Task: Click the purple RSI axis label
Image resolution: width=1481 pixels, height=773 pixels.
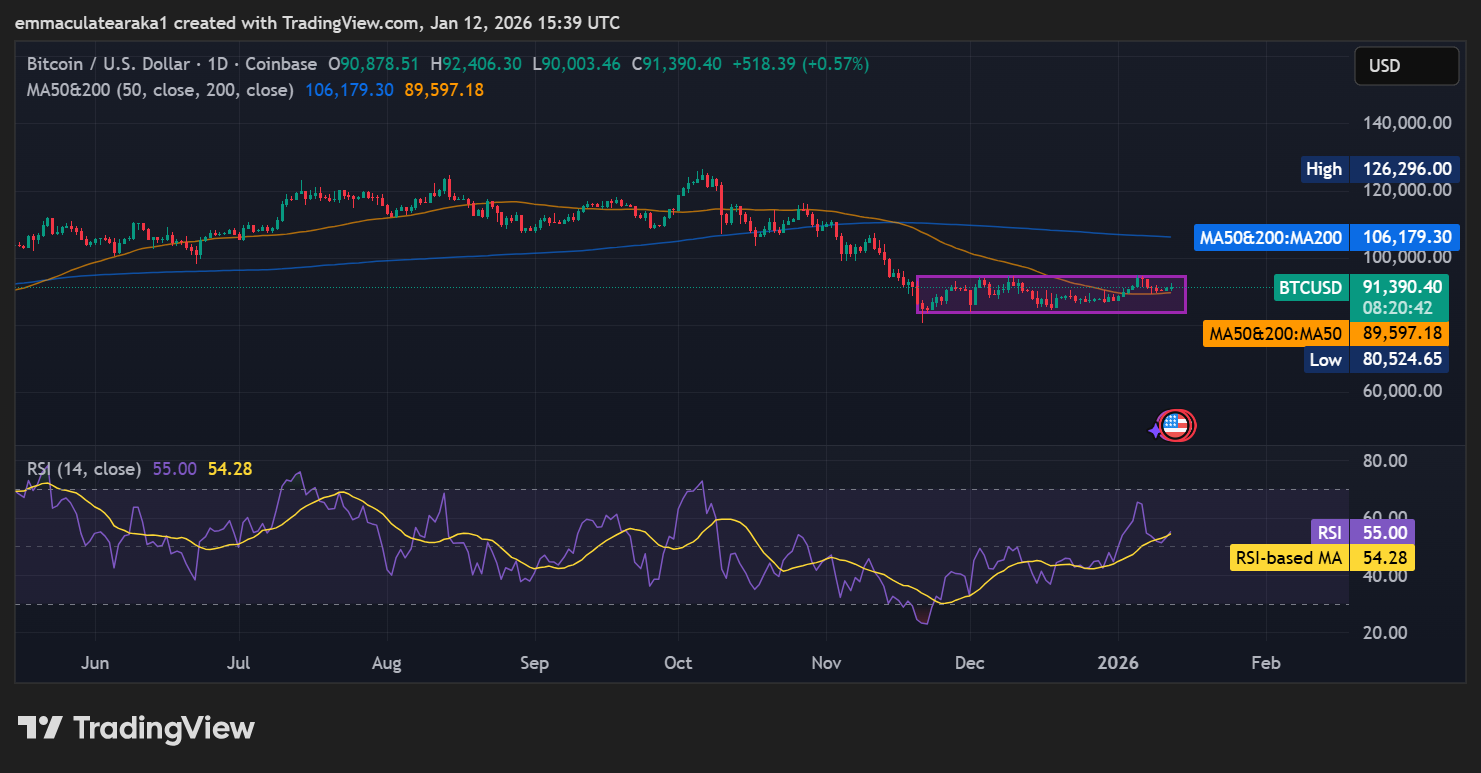Action: click(1329, 533)
